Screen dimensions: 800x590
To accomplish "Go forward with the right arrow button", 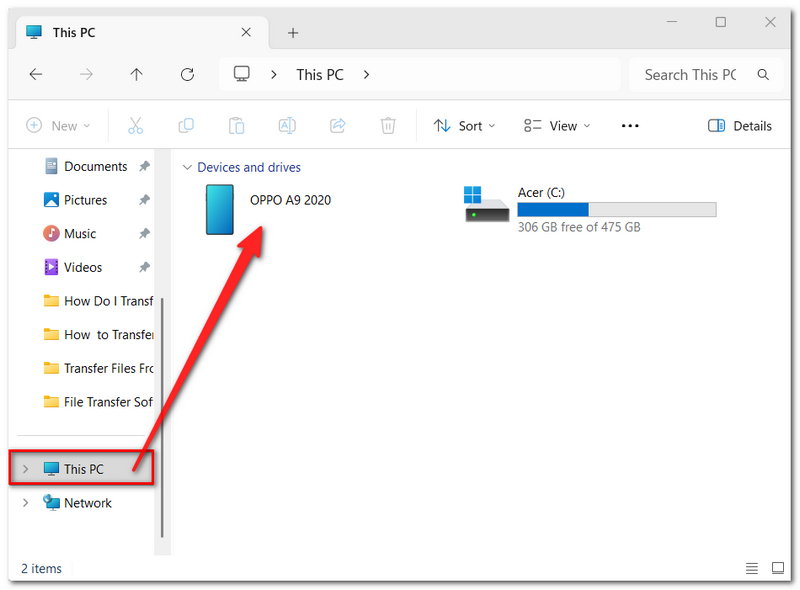I will click(x=86, y=75).
